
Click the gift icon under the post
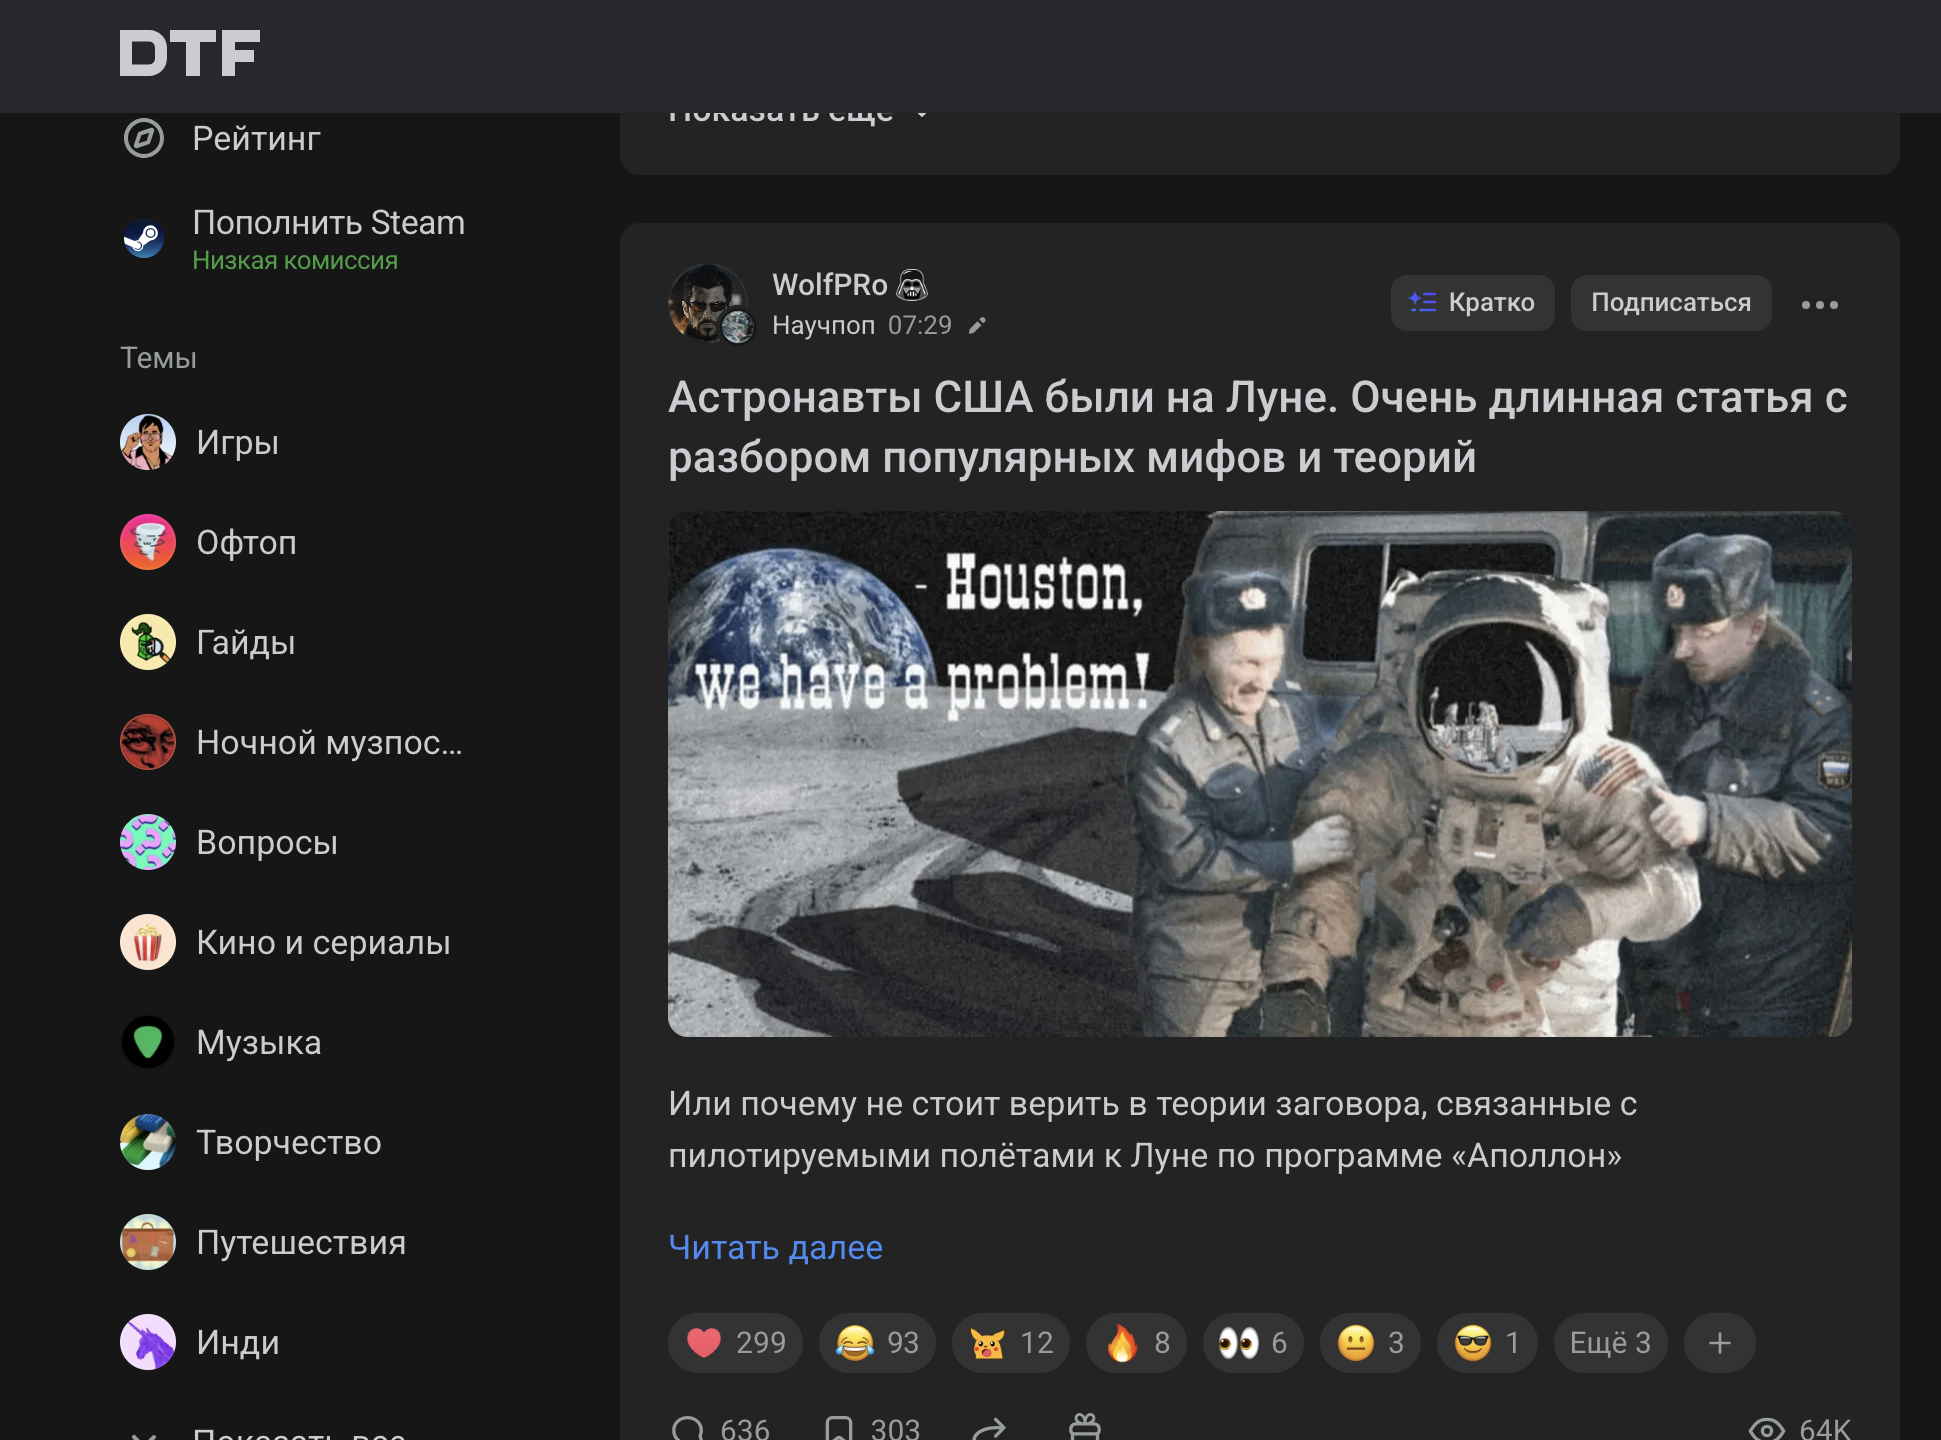tap(1084, 1427)
